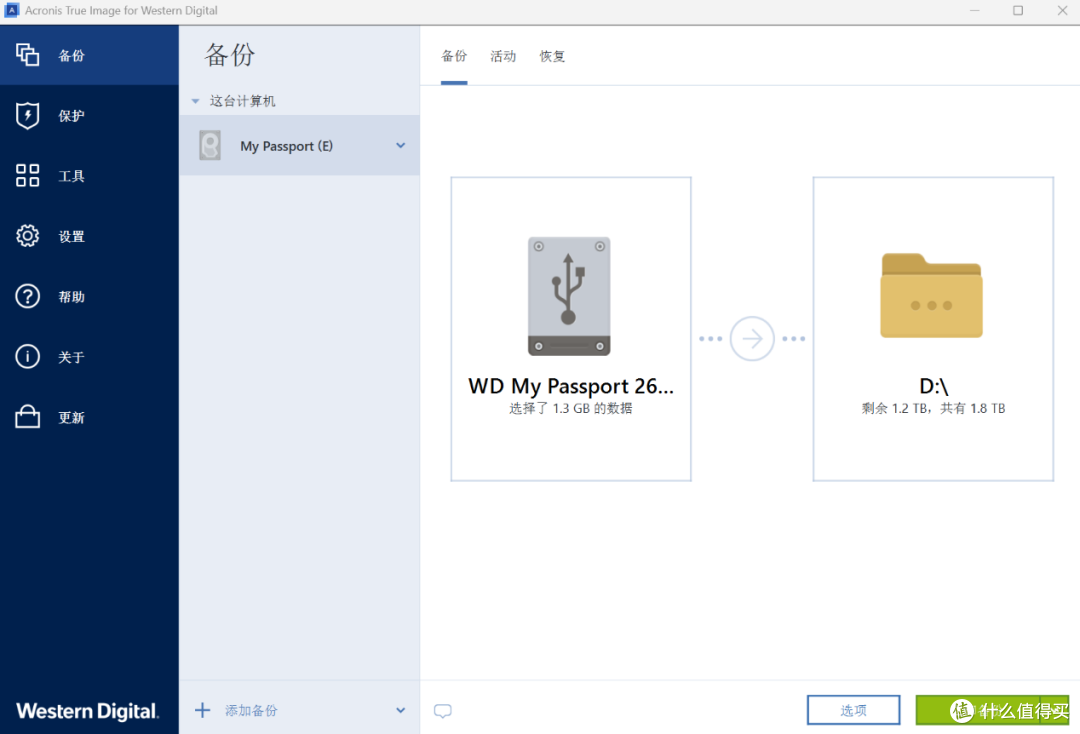Screen dimensions: 1080x734
Task: Click the 剩余 1.2 TB，共有 1.8 TB text
Action: 933,408
